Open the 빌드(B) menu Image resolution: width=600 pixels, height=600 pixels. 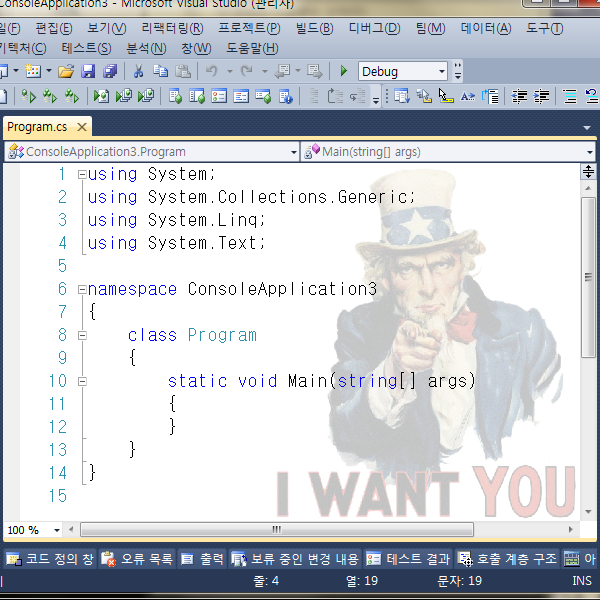tap(314, 28)
